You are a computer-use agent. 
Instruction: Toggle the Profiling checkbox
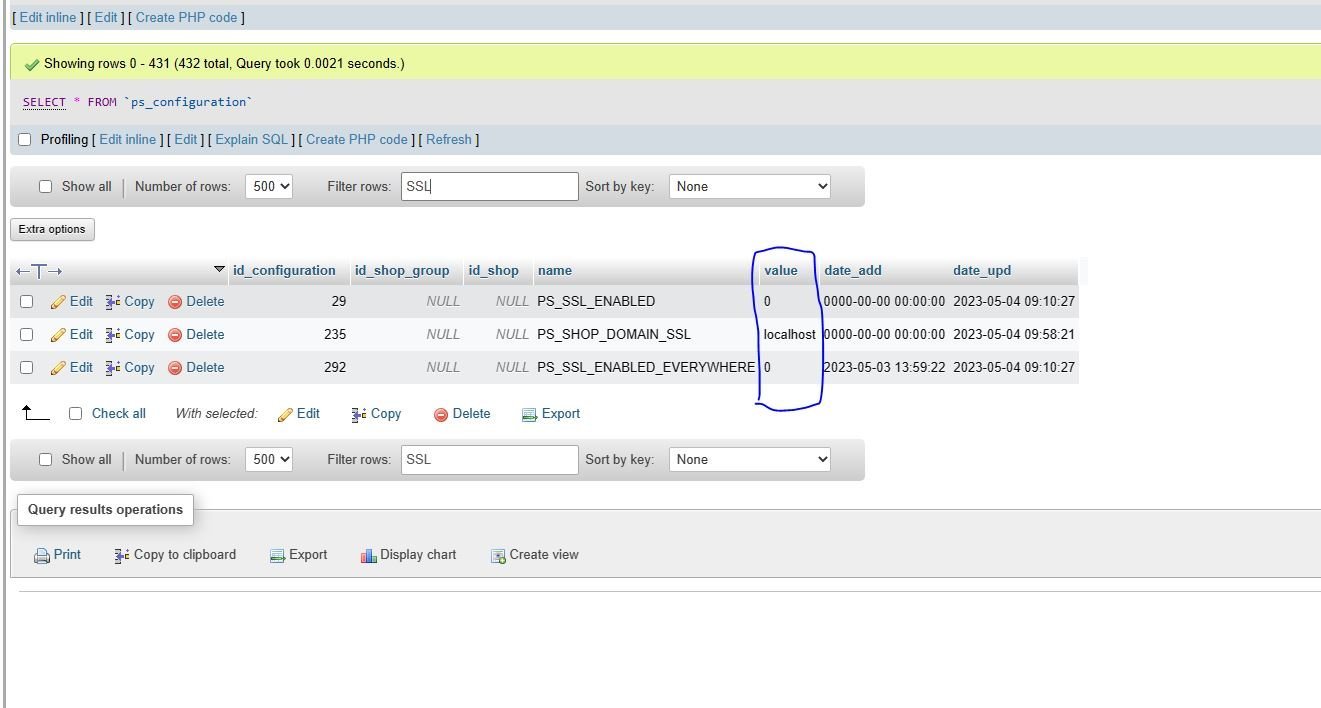pyautogui.click(x=25, y=140)
